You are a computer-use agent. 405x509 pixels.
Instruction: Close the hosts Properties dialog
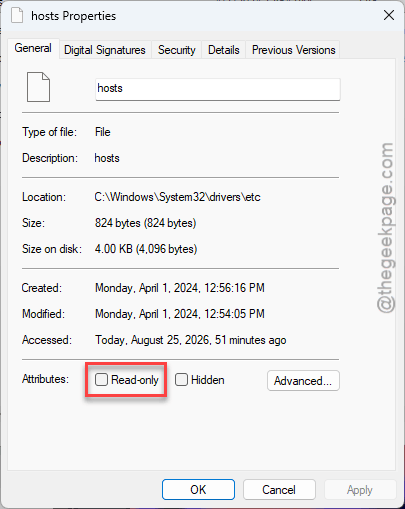click(x=389, y=15)
